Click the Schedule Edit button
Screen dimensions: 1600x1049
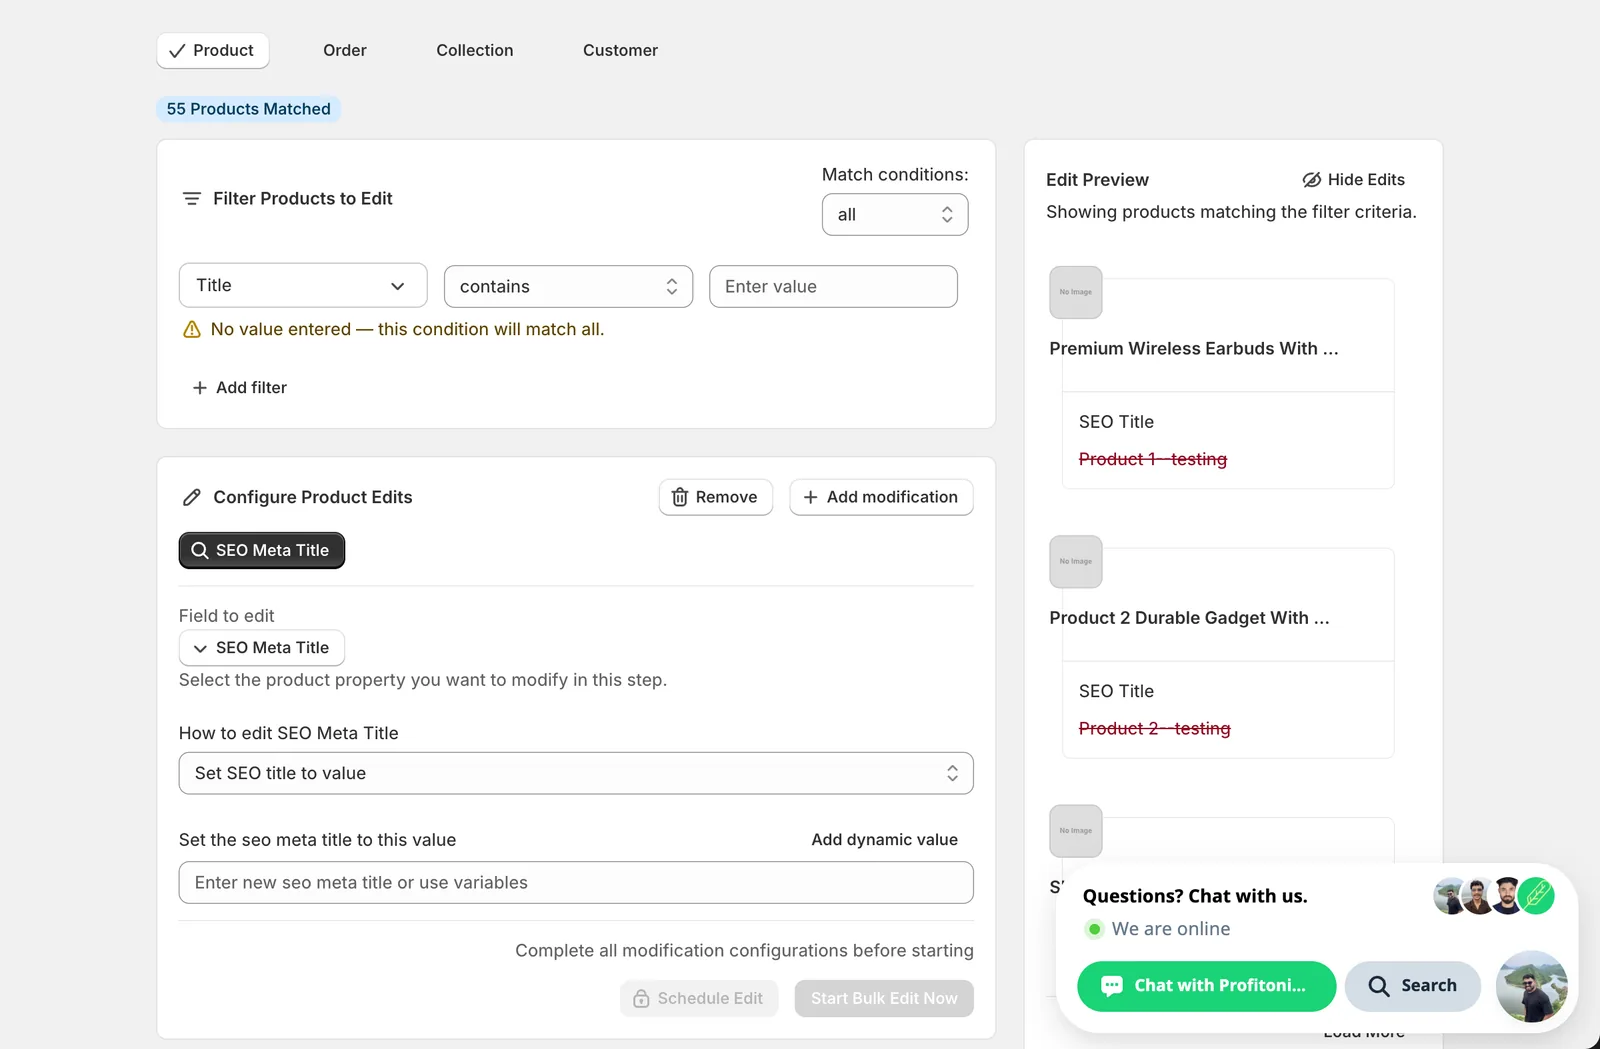pos(699,999)
